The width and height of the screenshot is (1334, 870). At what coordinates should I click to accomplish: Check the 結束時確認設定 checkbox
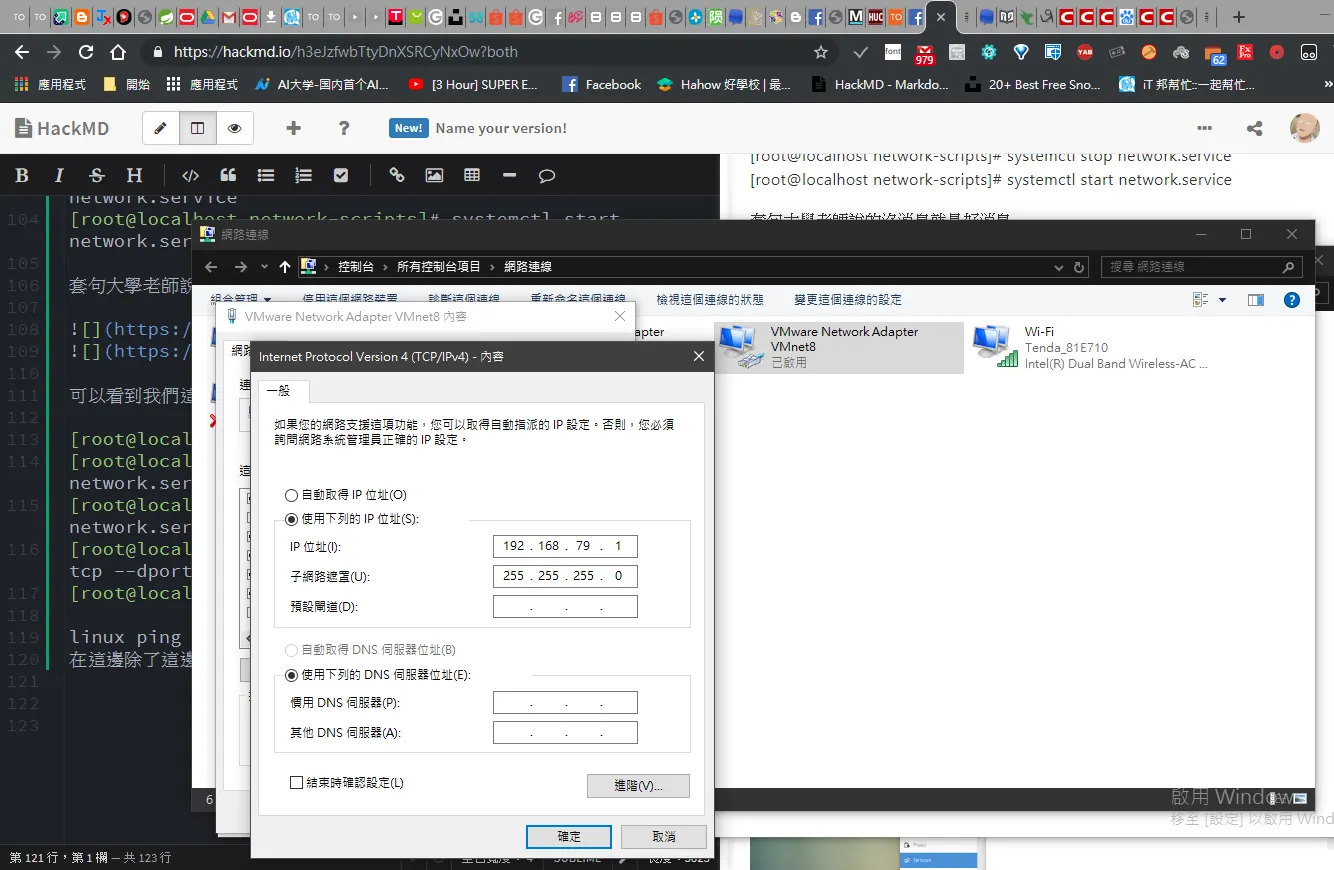coord(296,783)
